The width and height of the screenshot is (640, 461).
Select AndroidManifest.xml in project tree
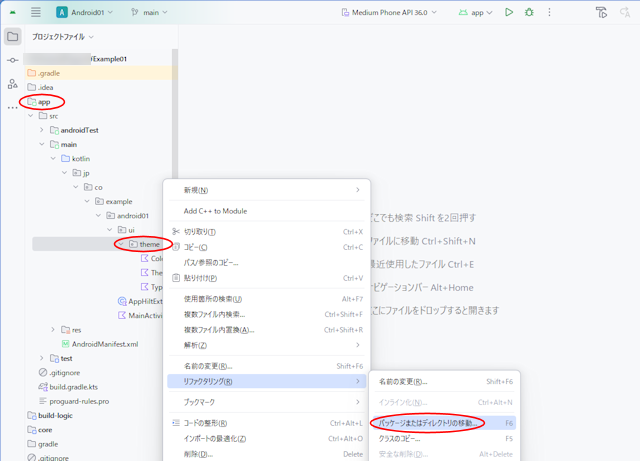coord(104,344)
